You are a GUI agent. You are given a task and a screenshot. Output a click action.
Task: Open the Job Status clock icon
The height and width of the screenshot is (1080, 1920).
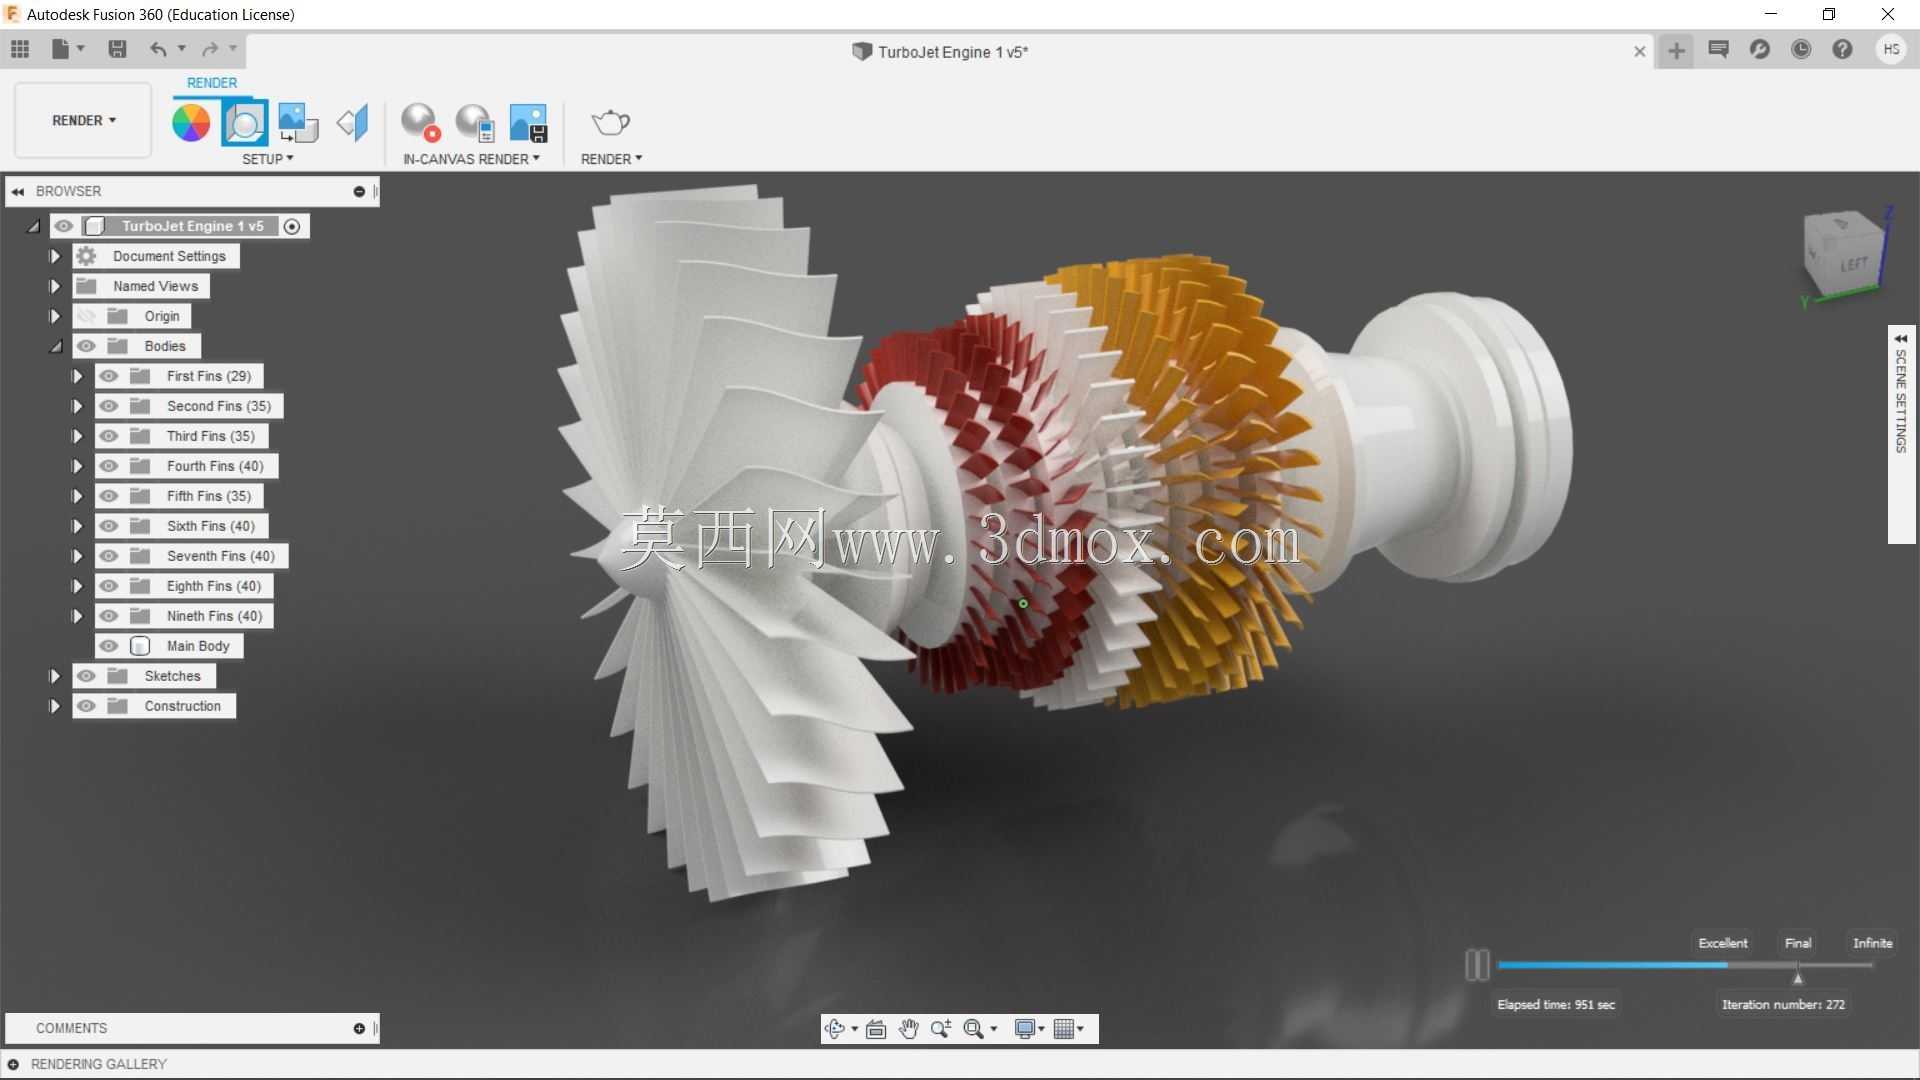[x=1801, y=49]
